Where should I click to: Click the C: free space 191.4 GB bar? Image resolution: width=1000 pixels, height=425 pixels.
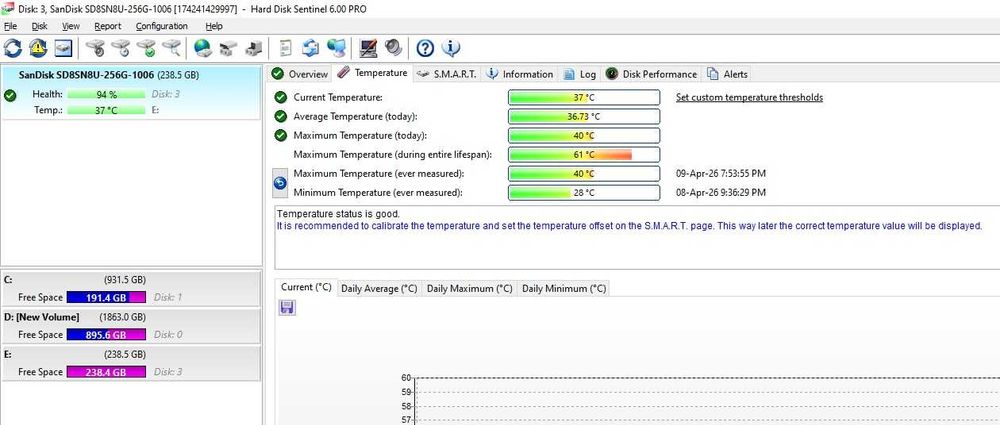point(107,297)
